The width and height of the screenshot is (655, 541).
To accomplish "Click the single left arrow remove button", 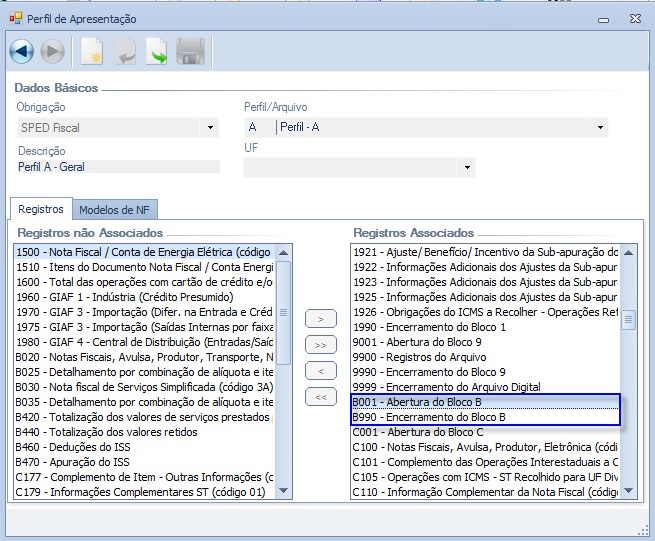I will (x=320, y=371).
